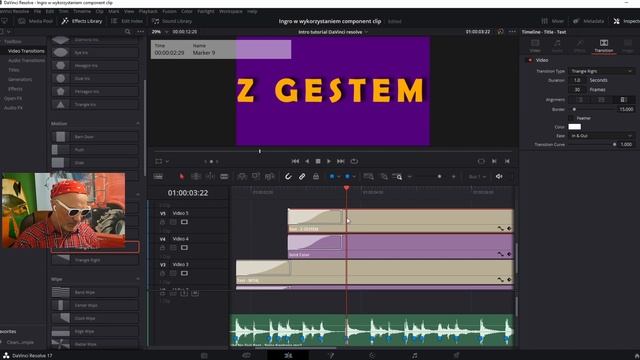Disable the Video 4 track monitor icon
Image resolution: width=640 pixels, height=360 pixels.
click(184, 248)
